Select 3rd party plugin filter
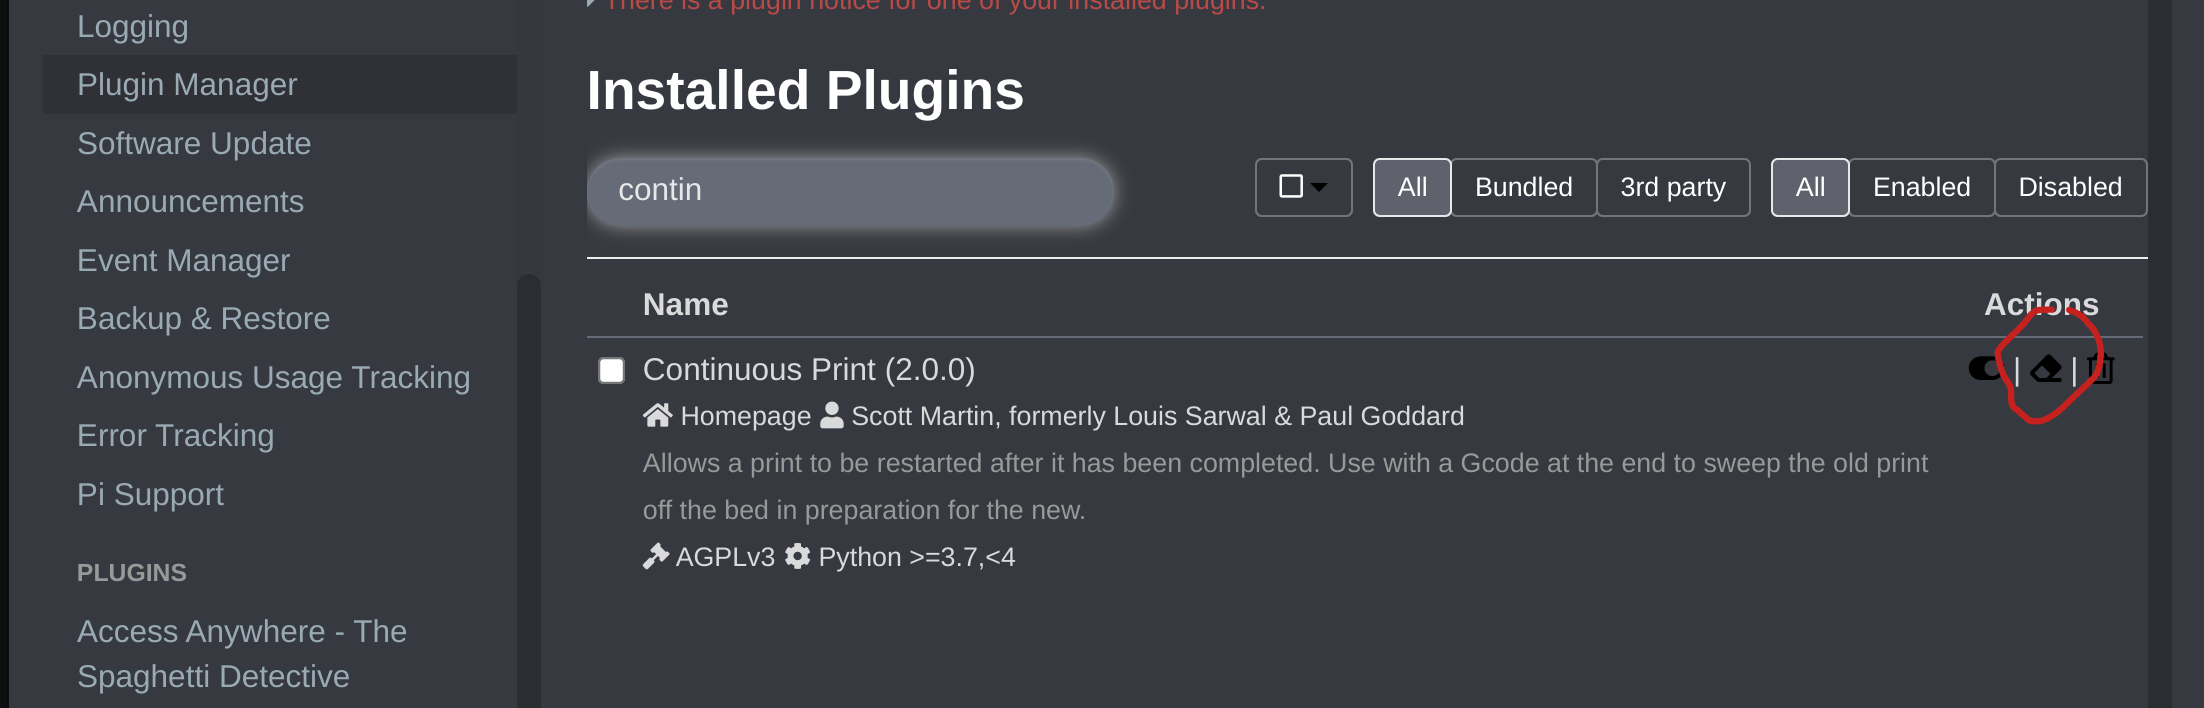The image size is (2204, 708). (1672, 186)
